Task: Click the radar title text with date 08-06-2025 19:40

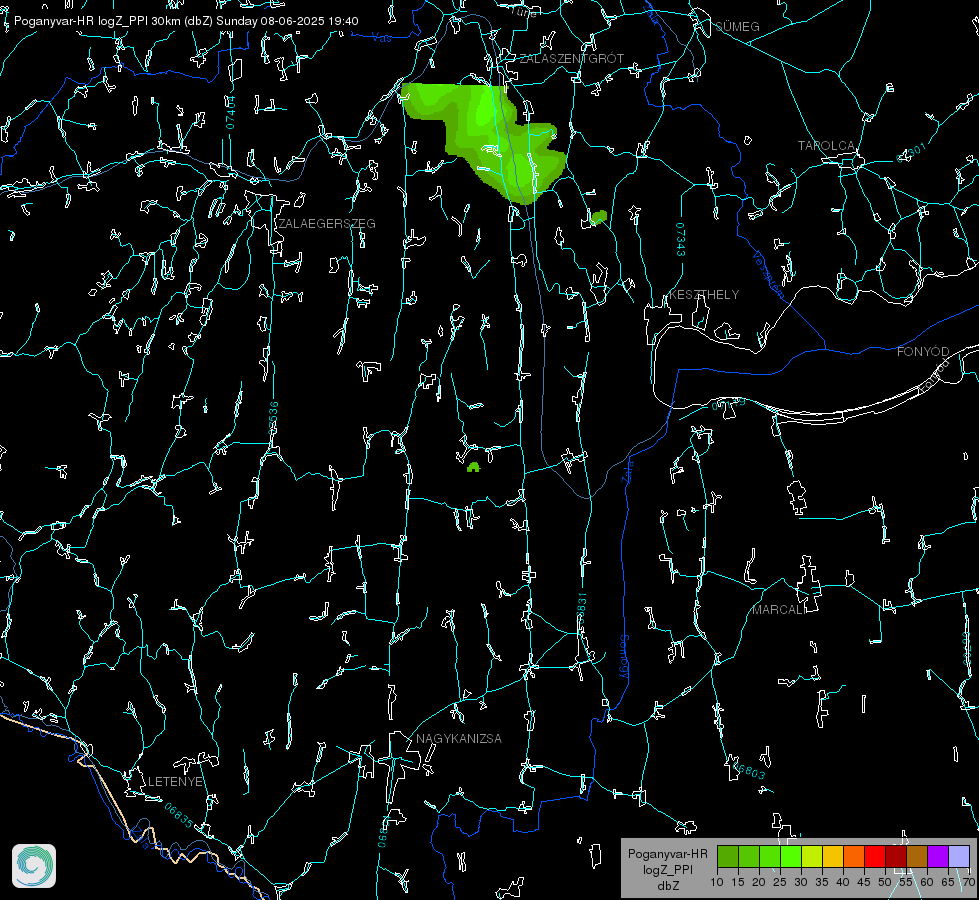Action: click(x=186, y=21)
